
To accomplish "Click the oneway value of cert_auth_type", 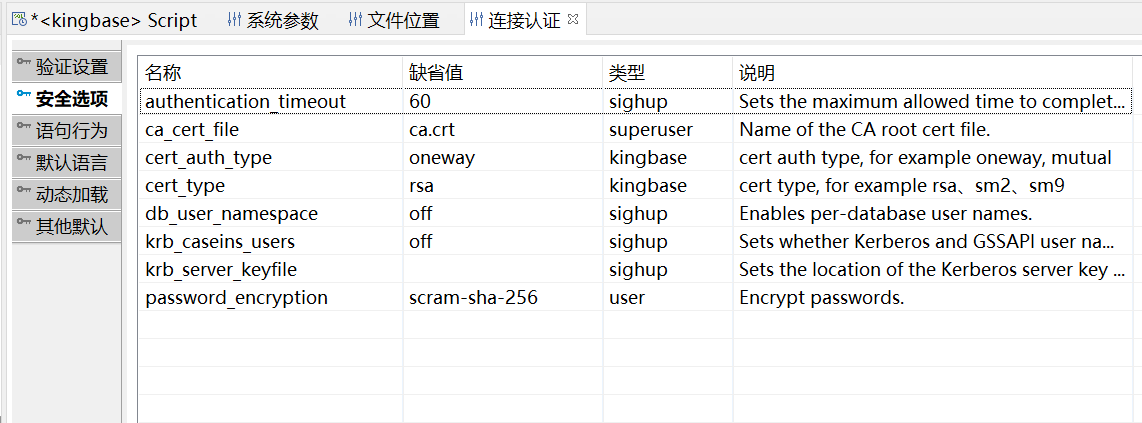I will [x=442, y=158].
